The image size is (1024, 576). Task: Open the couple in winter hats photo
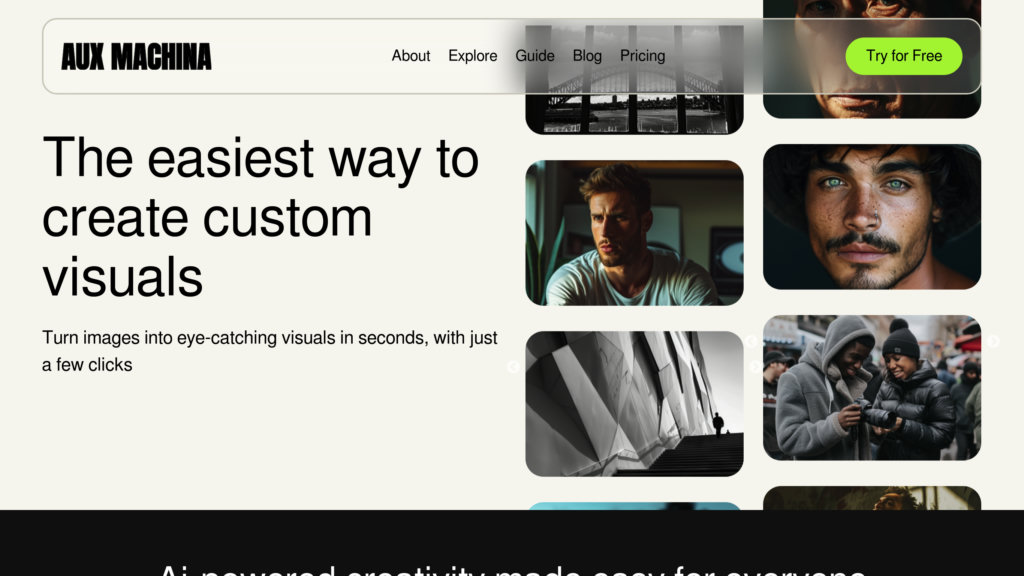(872, 388)
